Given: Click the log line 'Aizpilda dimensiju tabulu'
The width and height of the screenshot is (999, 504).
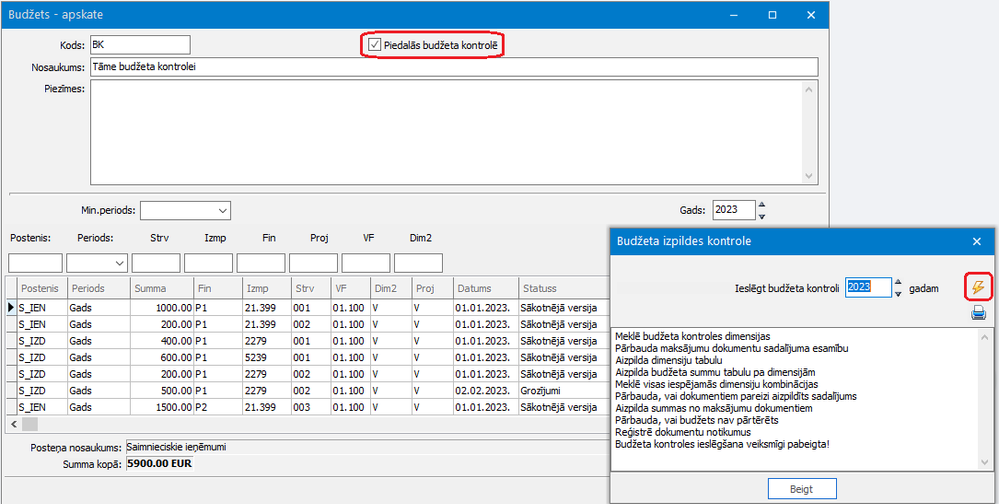Looking at the screenshot, I should pyautogui.click(x=669, y=359).
